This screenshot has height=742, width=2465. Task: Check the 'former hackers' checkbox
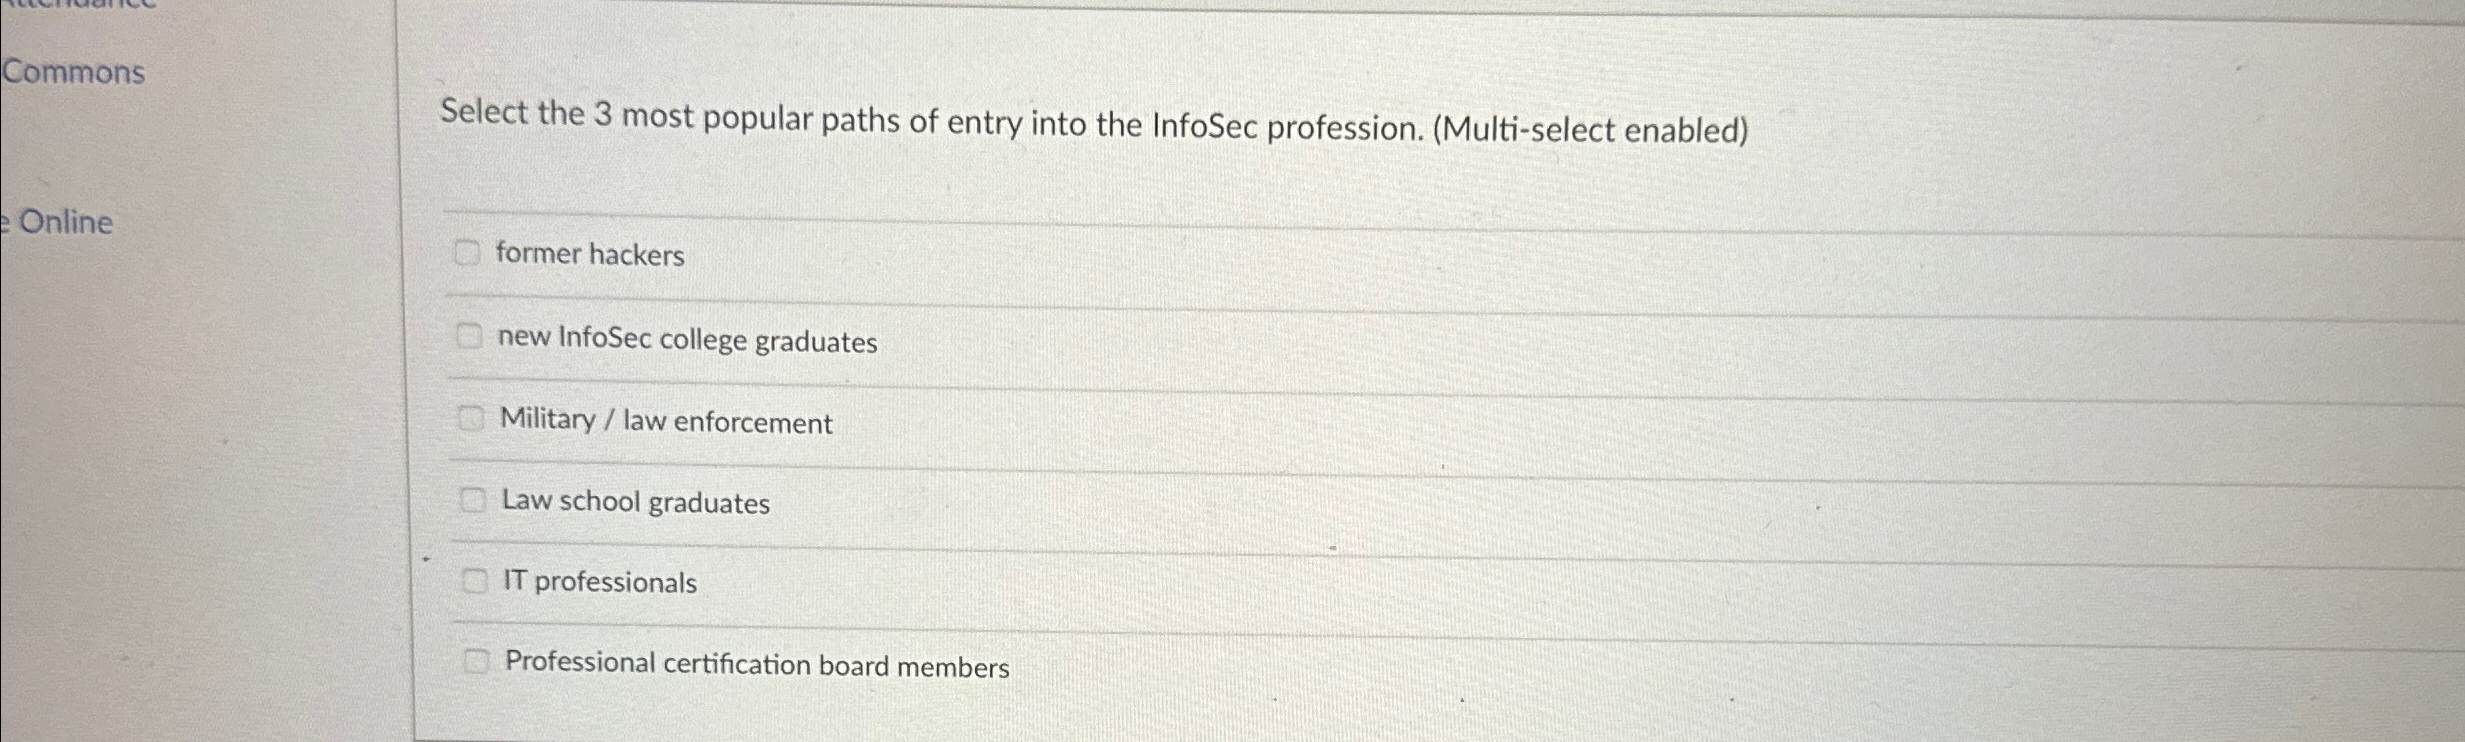pyautogui.click(x=470, y=254)
